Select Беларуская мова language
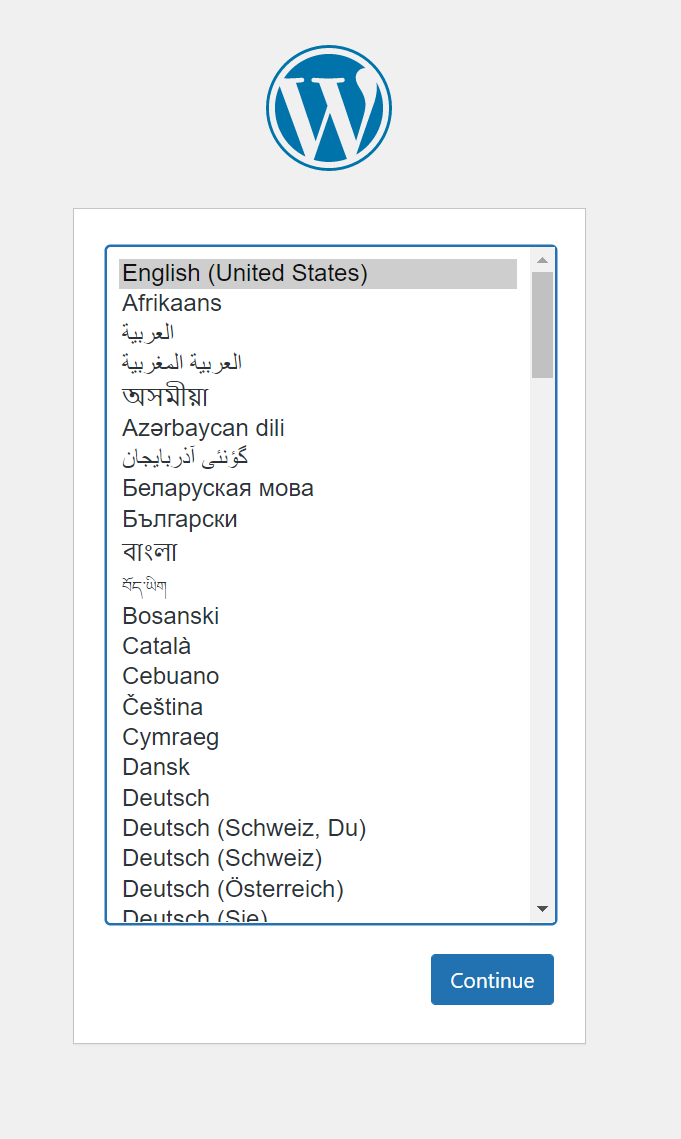Screen dimensions: 681x1139 tap(218, 488)
